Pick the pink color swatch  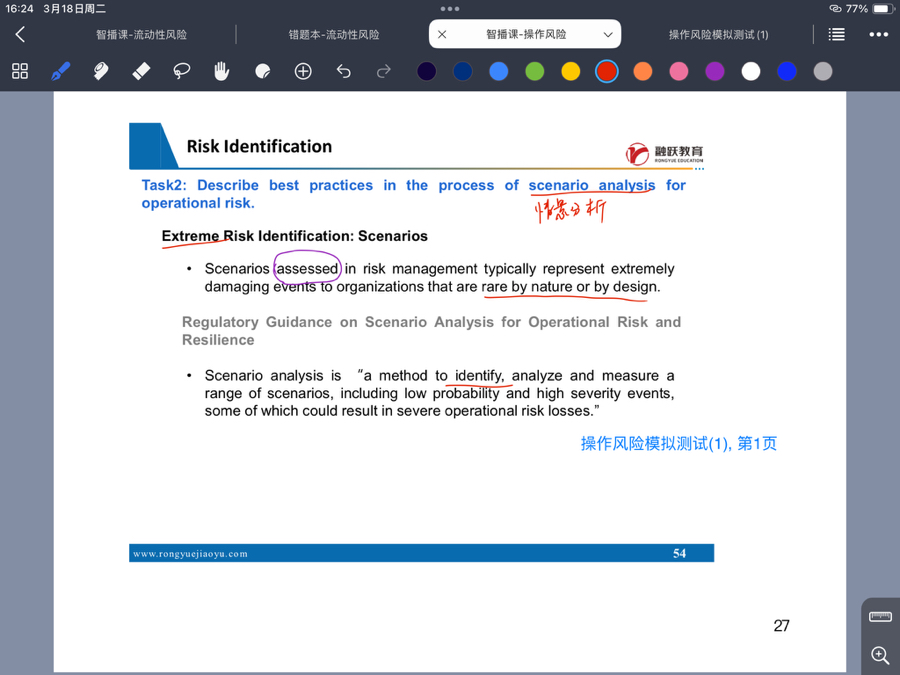pos(678,71)
